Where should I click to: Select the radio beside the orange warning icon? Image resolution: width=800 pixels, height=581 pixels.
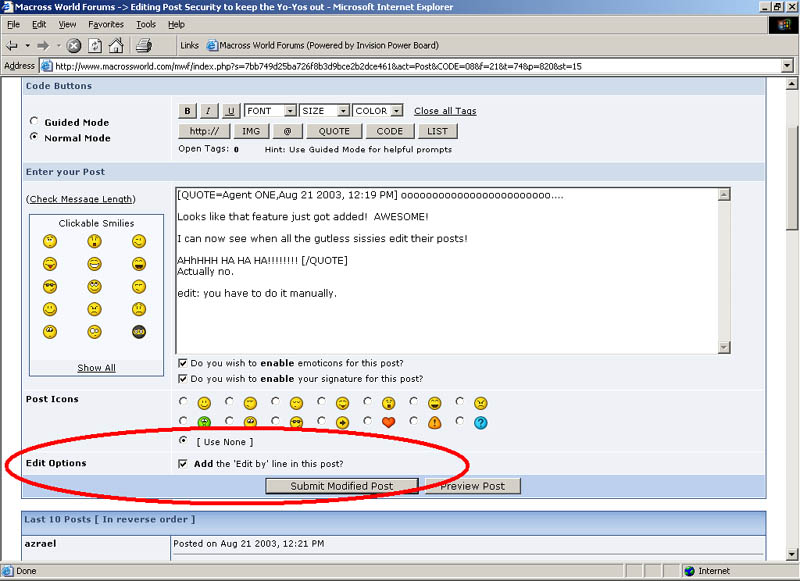[413, 421]
